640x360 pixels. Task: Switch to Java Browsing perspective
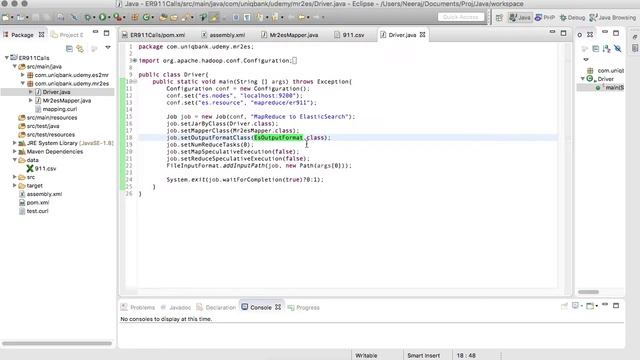click(613, 18)
